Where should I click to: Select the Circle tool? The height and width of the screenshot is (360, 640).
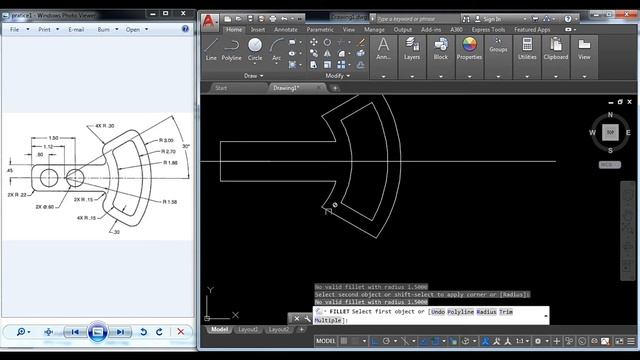(x=255, y=49)
